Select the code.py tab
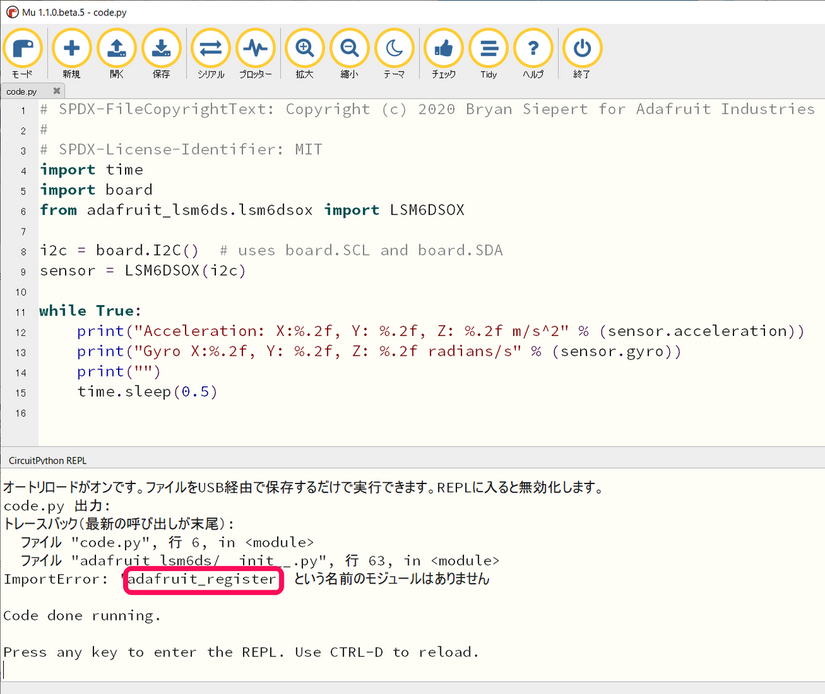This screenshot has height=694, width=825. click(24, 92)
